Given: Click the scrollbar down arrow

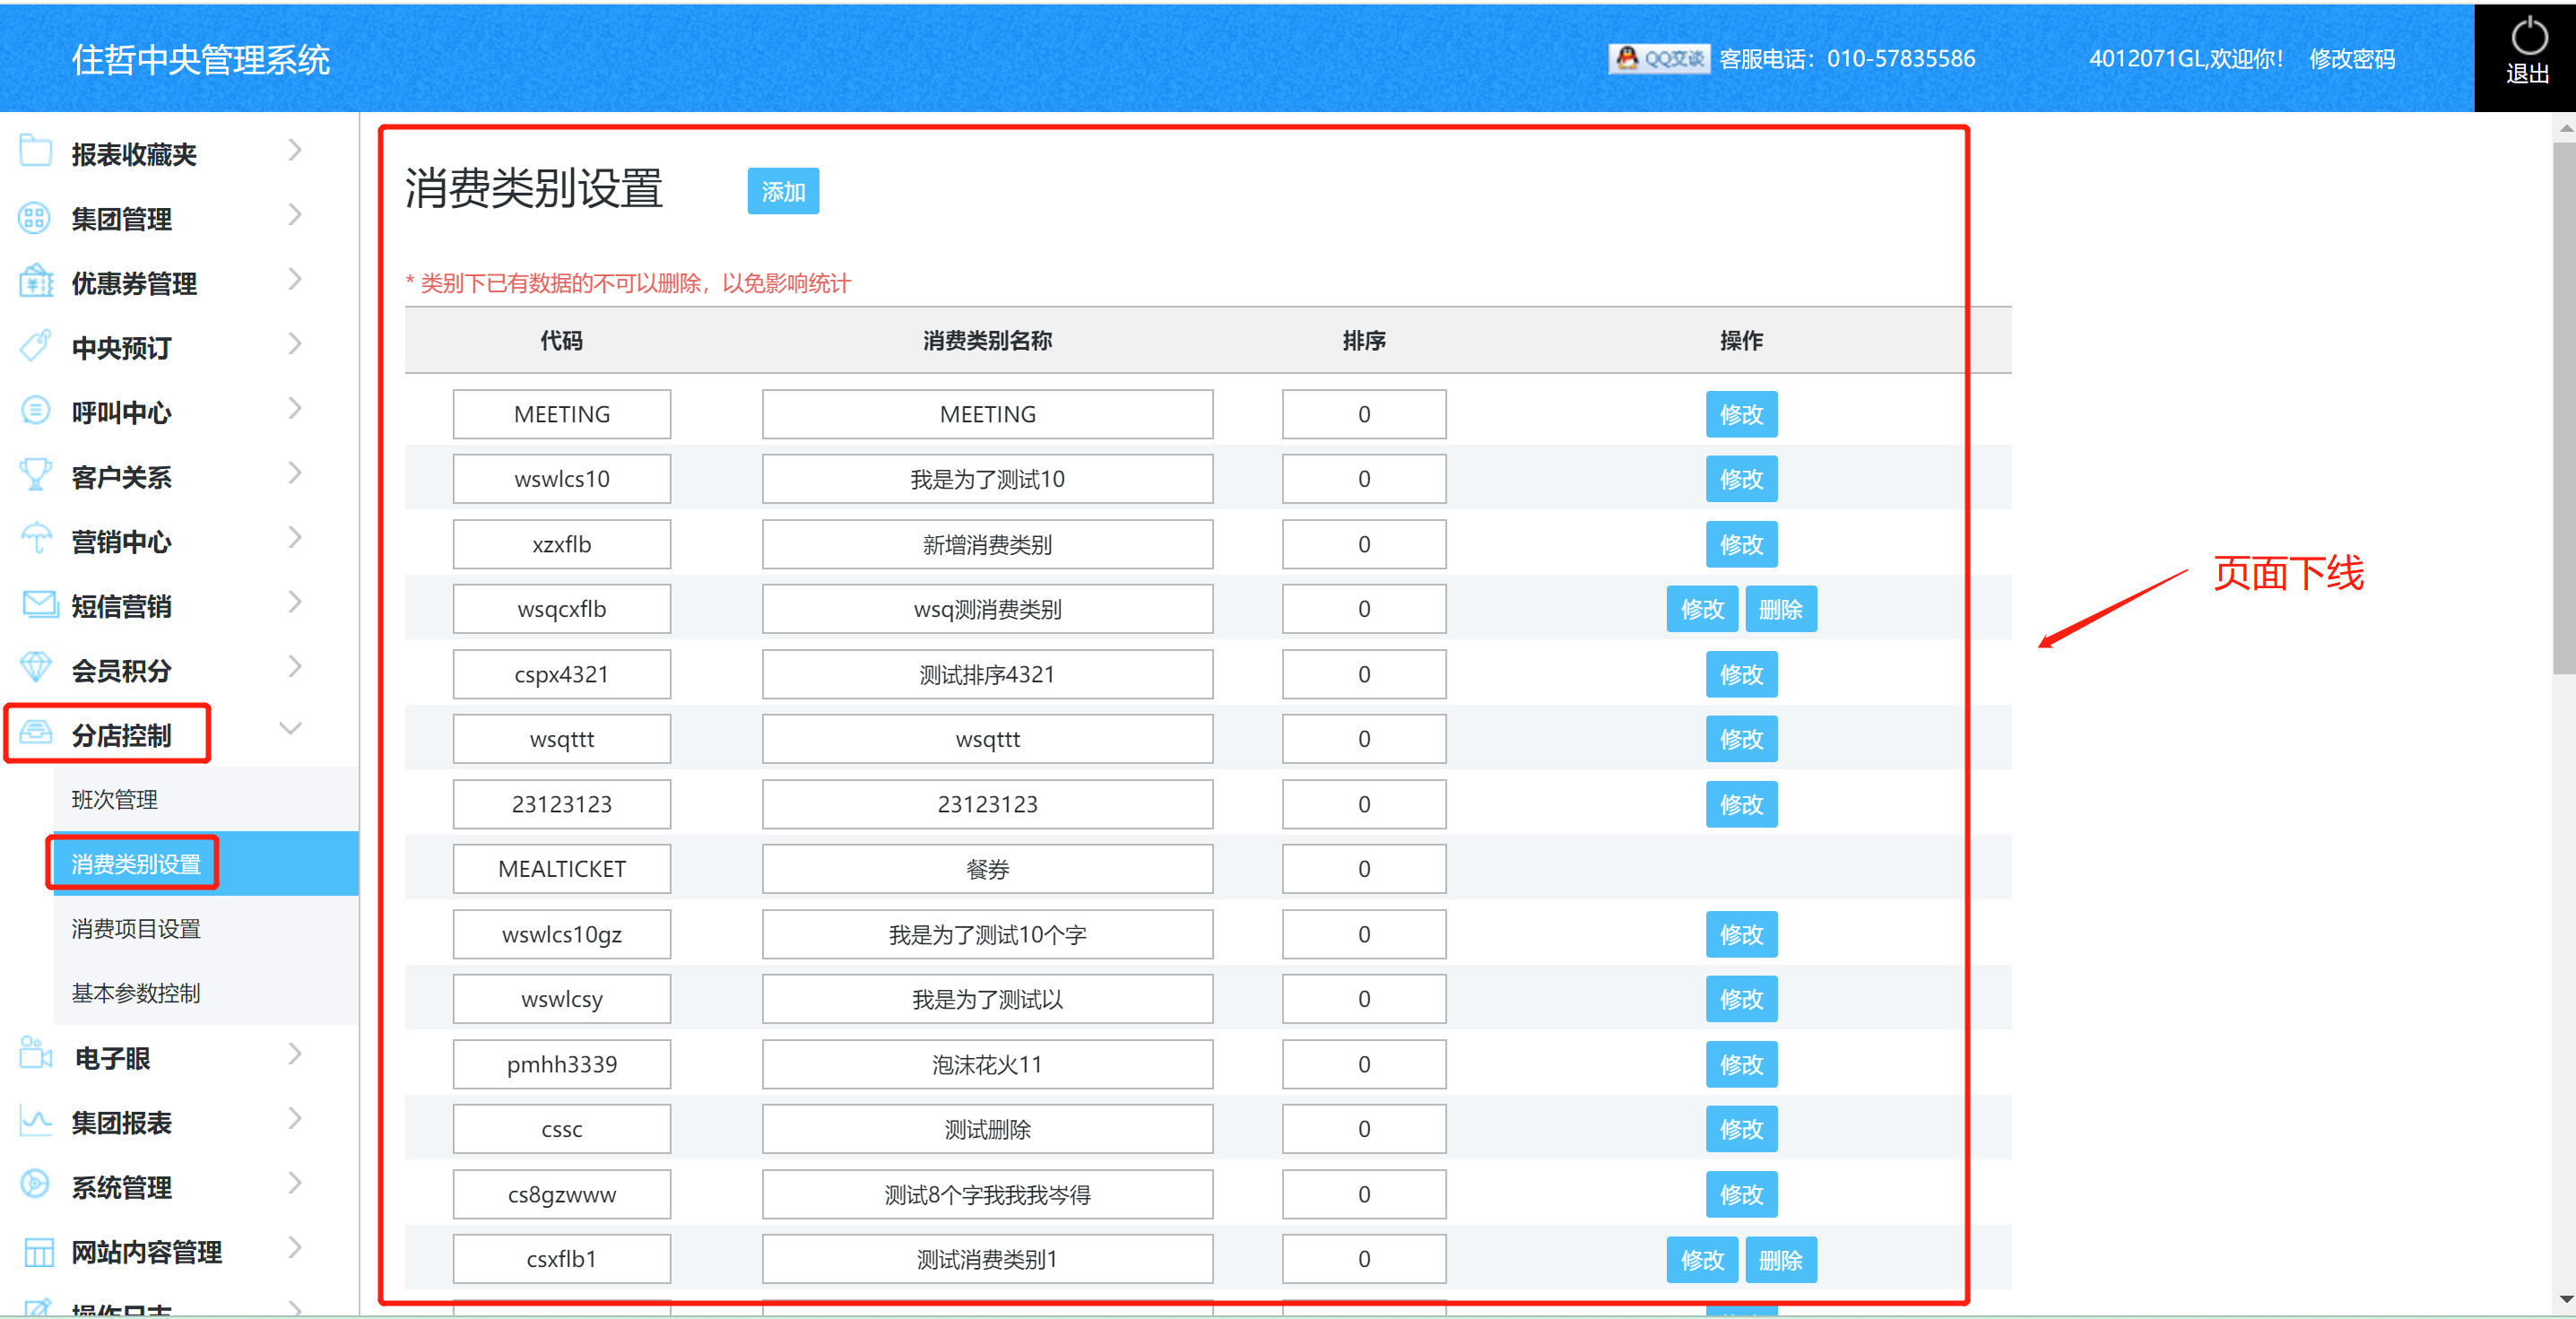Looking at the screenshot, I should tap(2565, 1300).
